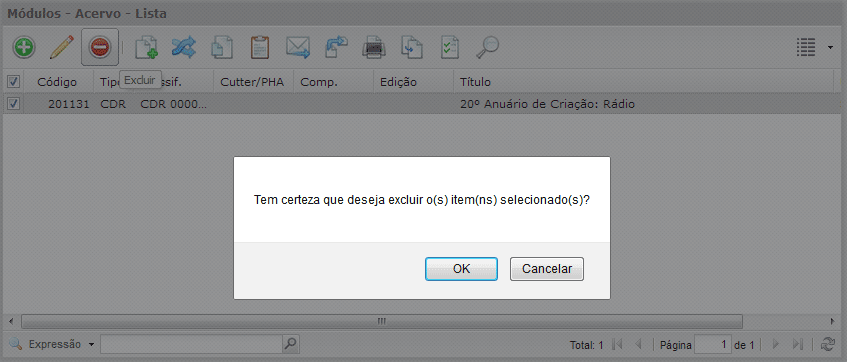The width and height of the screenshot is (847, 362).
Task: Open the magnifying glass search icon in toolbar
Action: [487, 48]
